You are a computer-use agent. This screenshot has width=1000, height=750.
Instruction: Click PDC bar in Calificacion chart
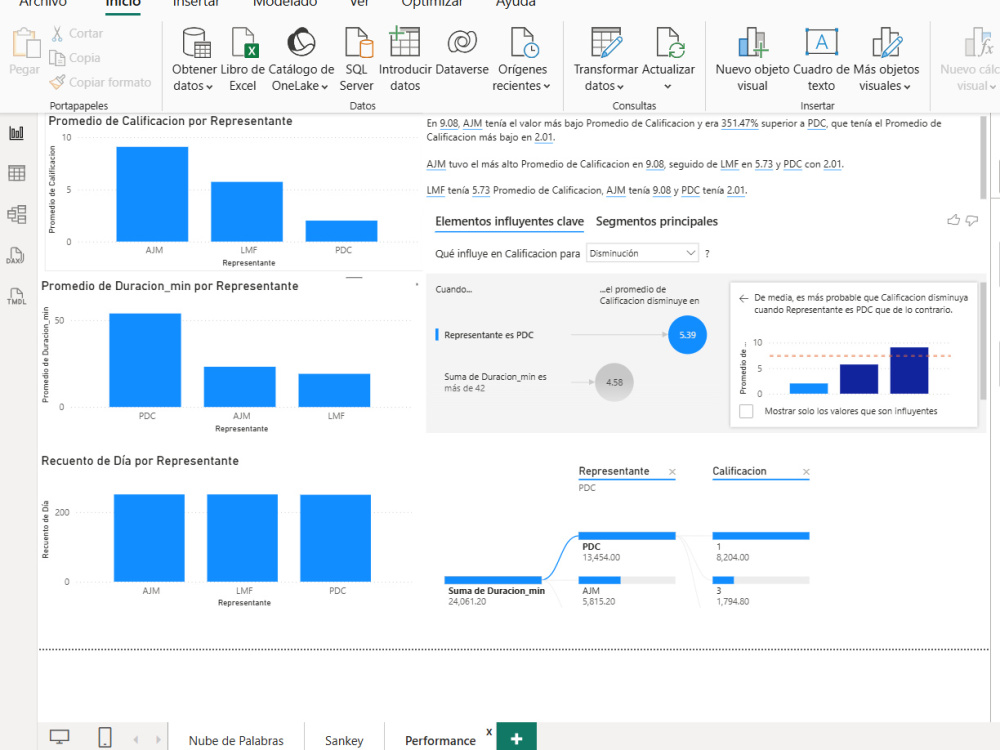click(x=342, y=231)
